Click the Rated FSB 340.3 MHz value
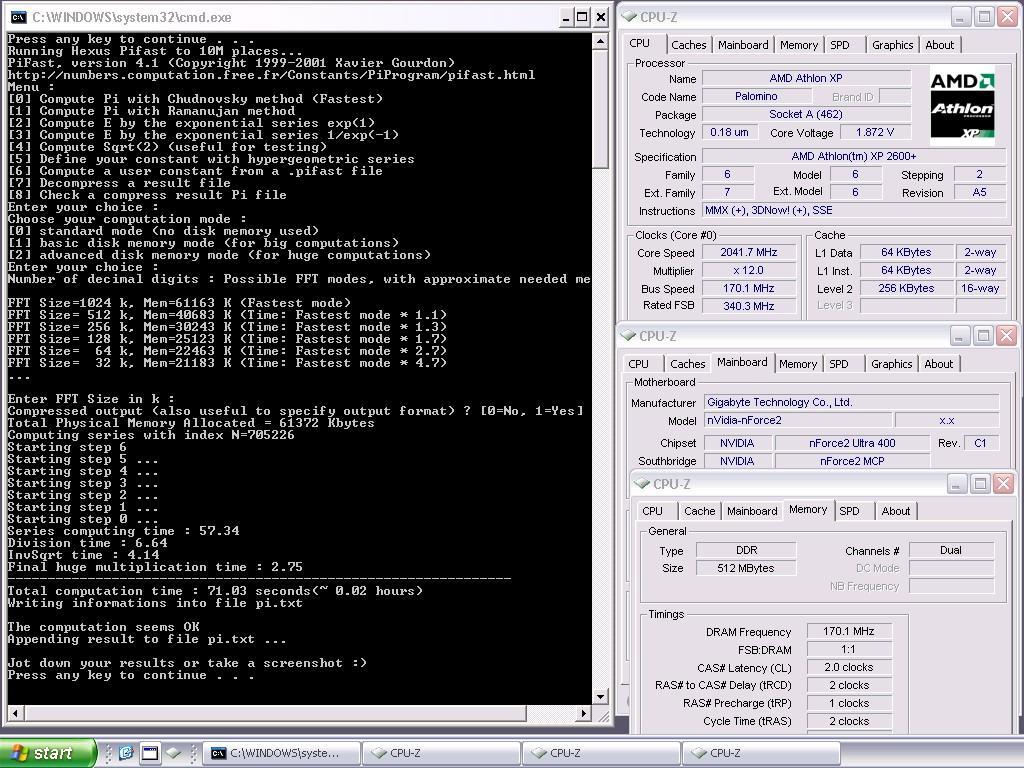1024x768 pixels. [x=748, y=306]
